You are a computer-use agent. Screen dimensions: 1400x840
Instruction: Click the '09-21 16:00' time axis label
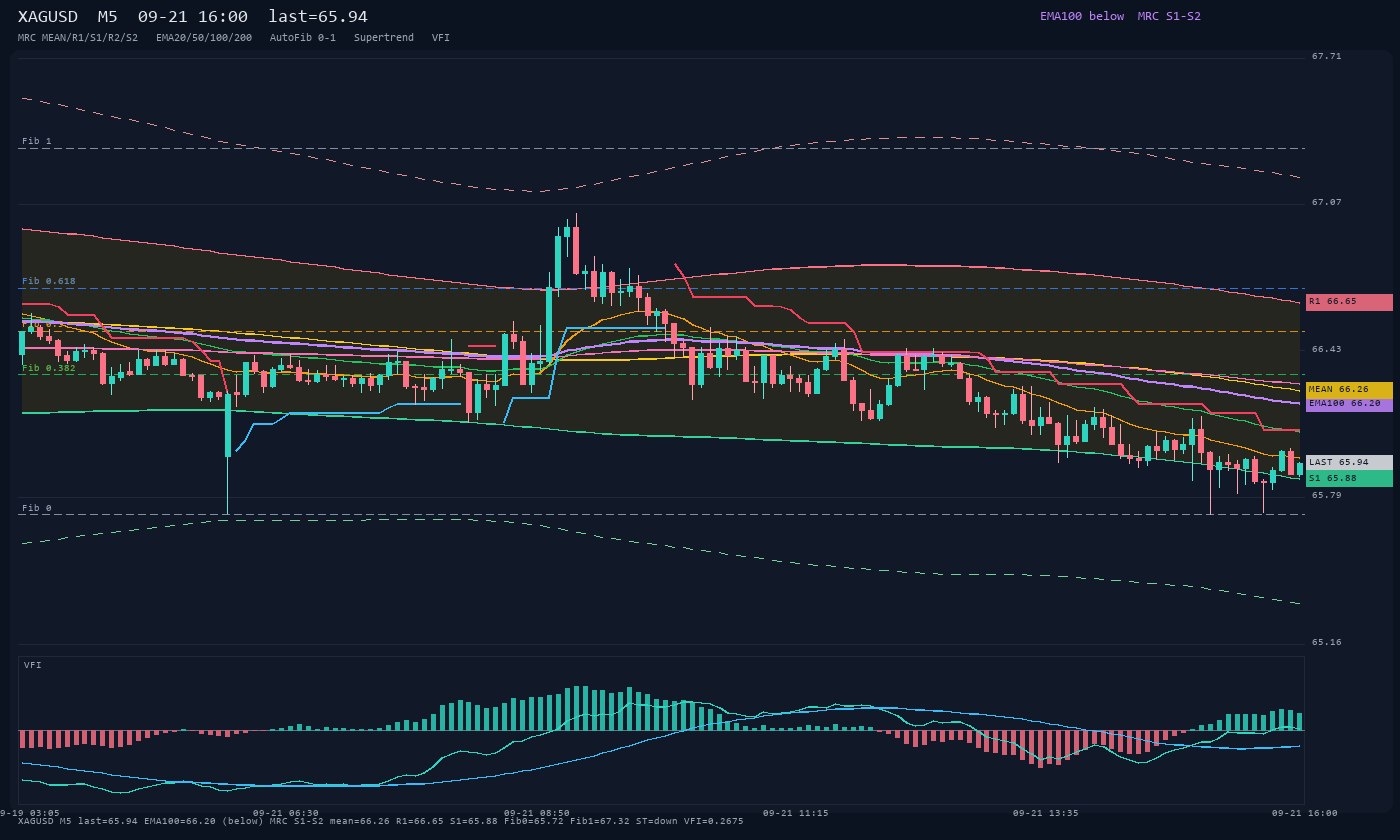1304,813
